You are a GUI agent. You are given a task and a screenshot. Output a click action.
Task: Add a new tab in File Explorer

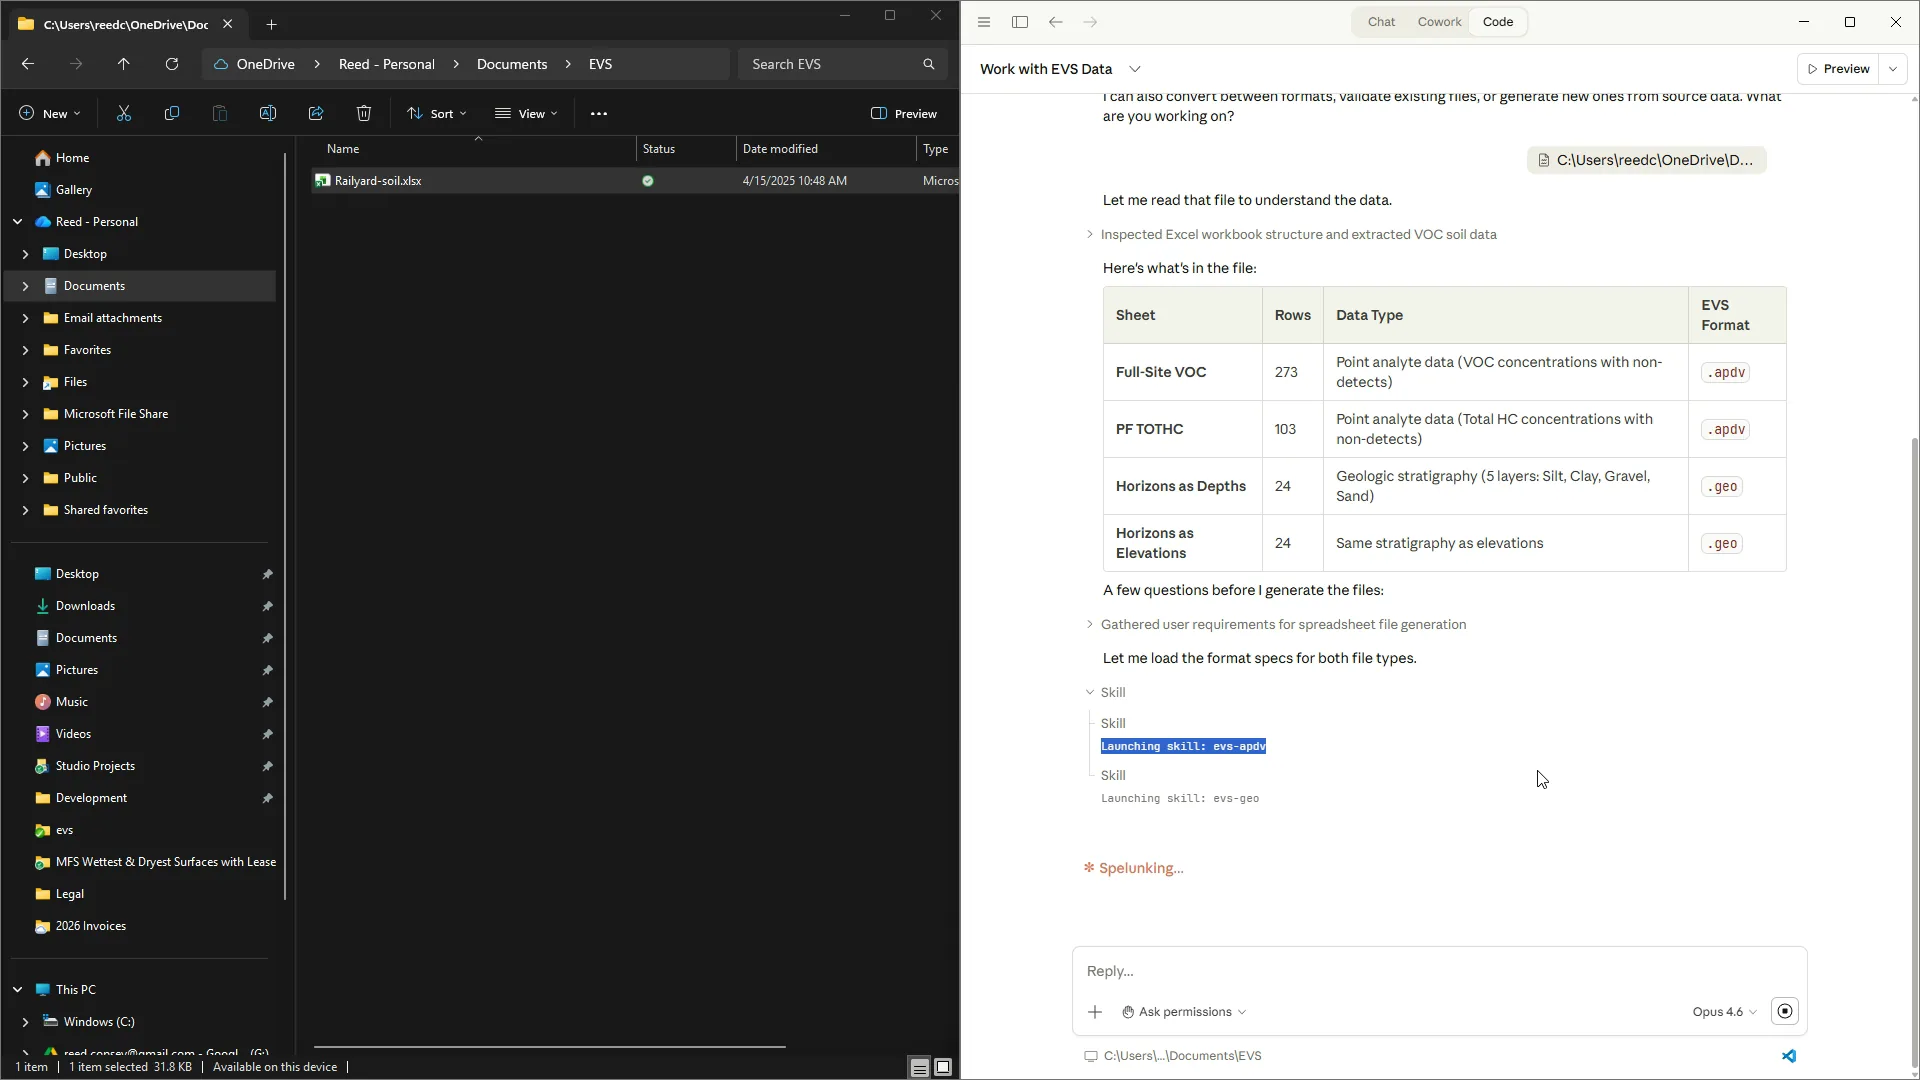click(271, 24)
